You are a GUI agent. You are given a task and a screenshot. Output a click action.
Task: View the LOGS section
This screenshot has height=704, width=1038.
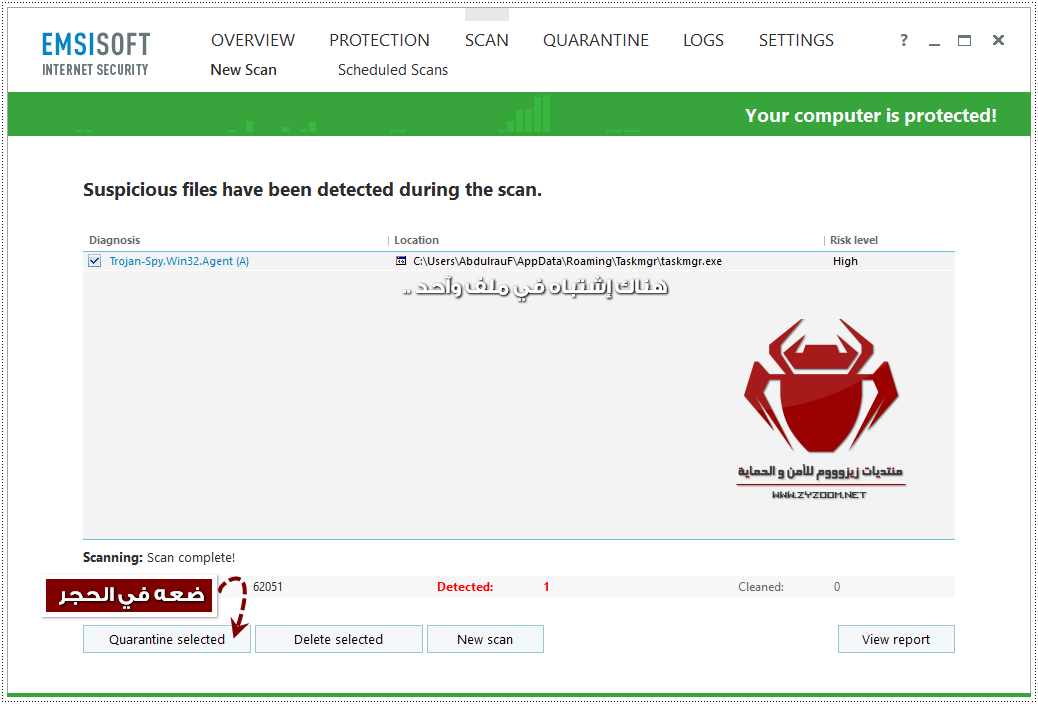[x=703, y=40]
